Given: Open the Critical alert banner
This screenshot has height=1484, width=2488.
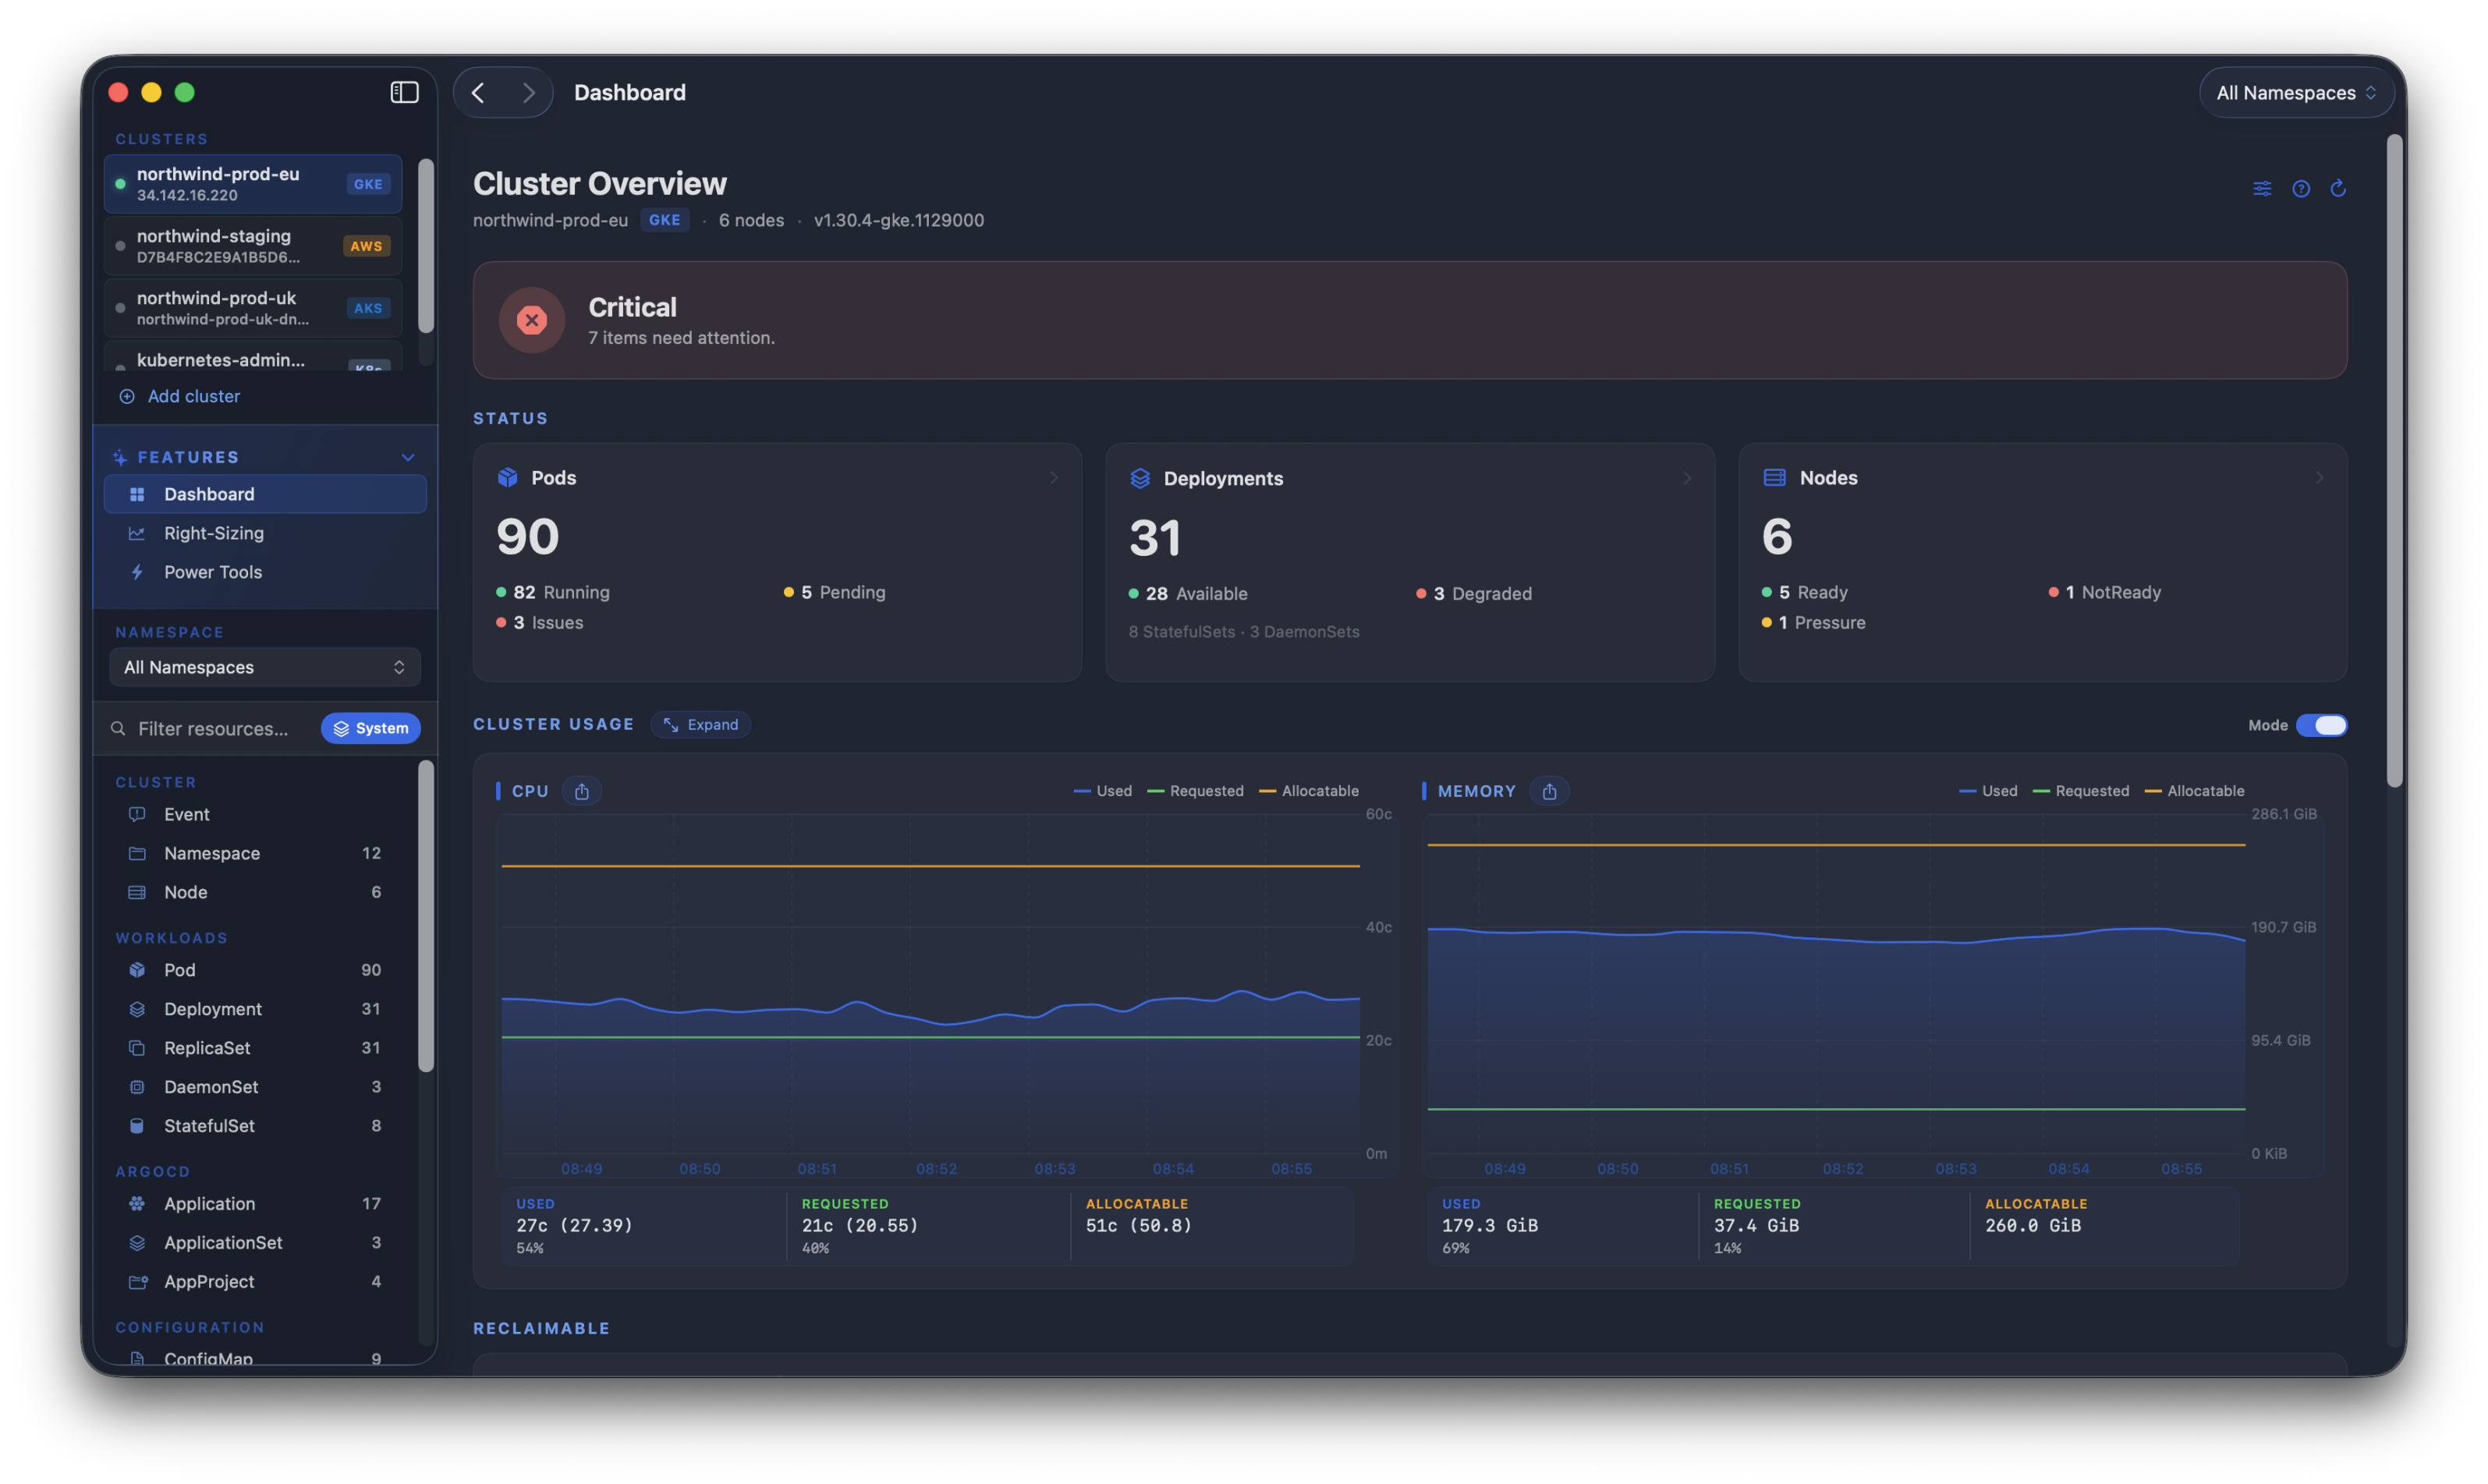Looking at the screenshot, I should pyautogui.click(x=1410, y=320).
